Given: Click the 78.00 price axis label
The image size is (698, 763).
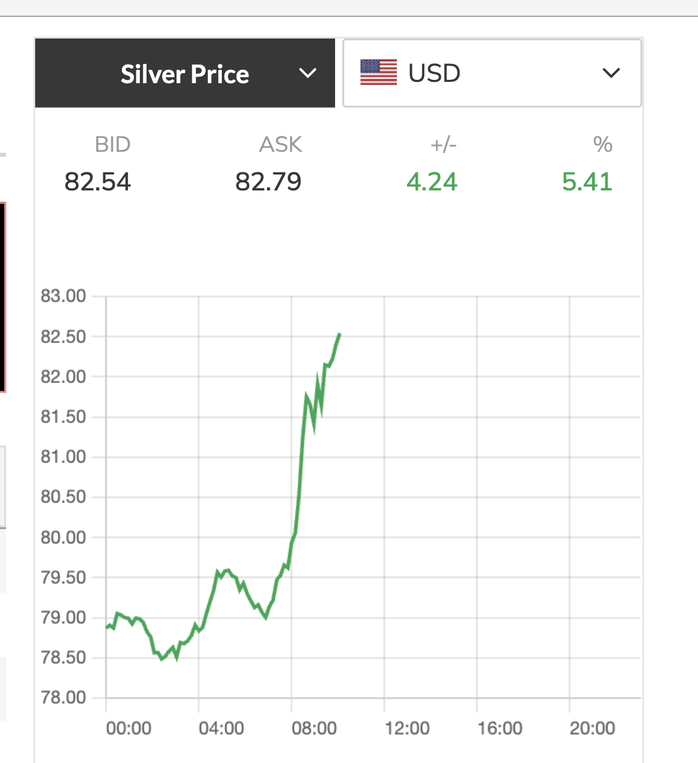Looking at the screenshot, I should [x=64, y=698].
